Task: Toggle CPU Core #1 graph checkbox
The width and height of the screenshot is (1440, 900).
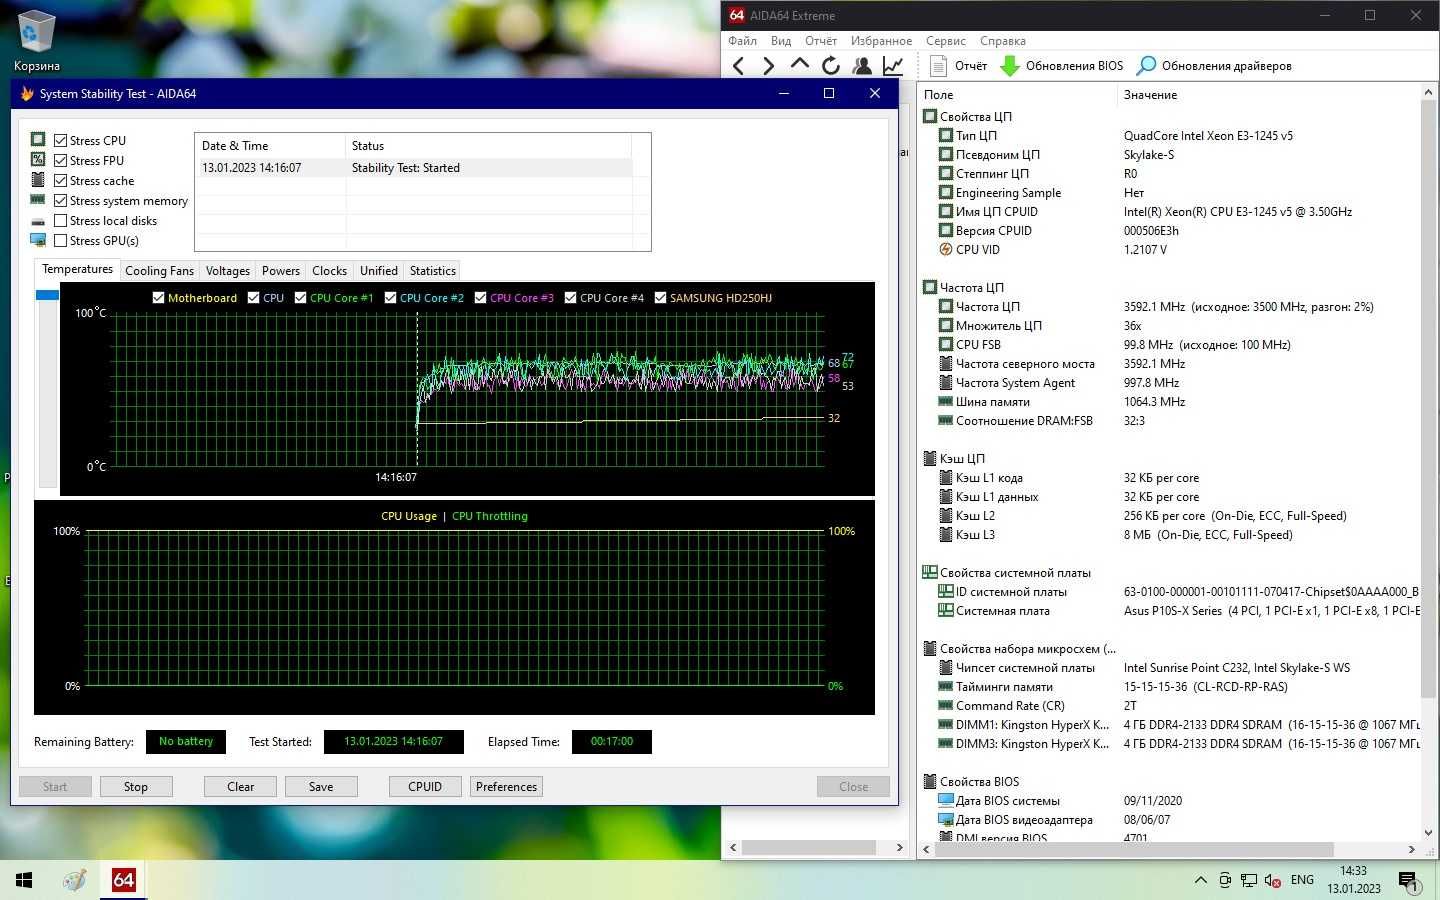Action: pos(300,298)
